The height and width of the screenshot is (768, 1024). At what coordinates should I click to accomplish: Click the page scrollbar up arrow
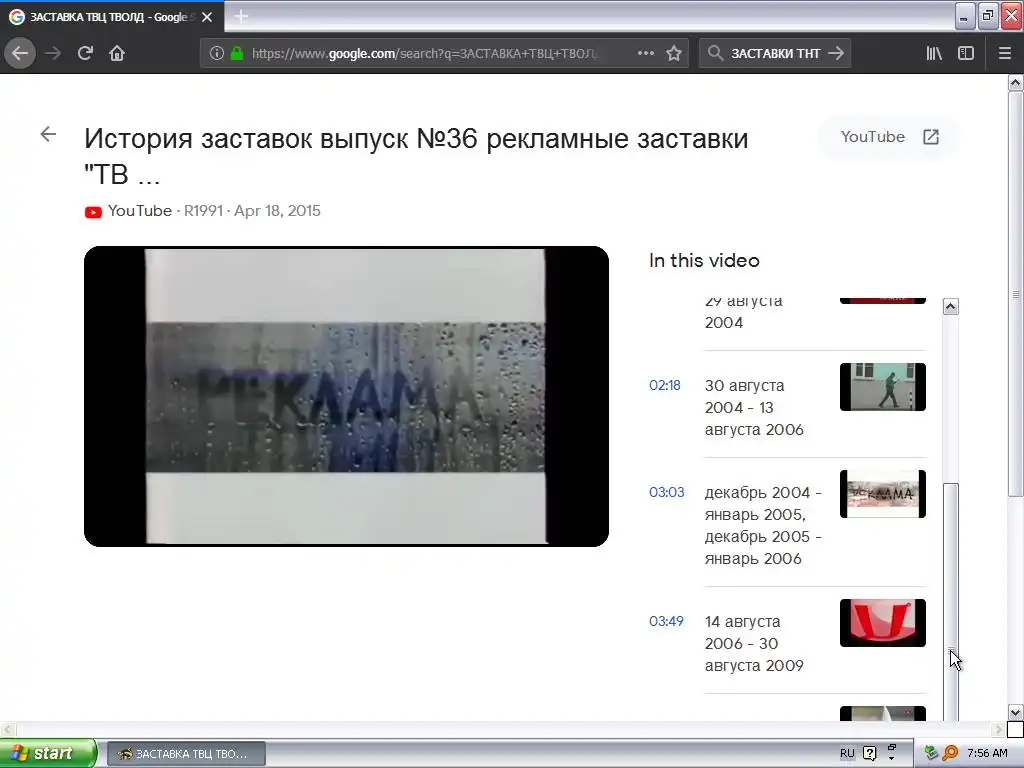point(1015,82)
